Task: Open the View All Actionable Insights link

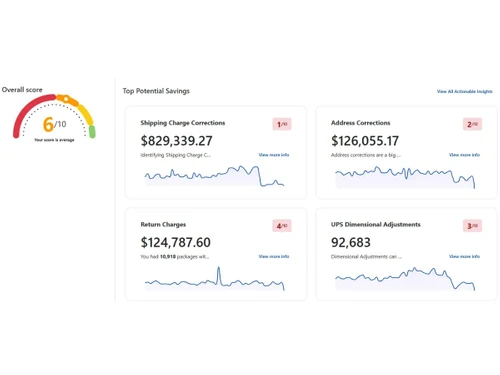Action: pos(465,91)
